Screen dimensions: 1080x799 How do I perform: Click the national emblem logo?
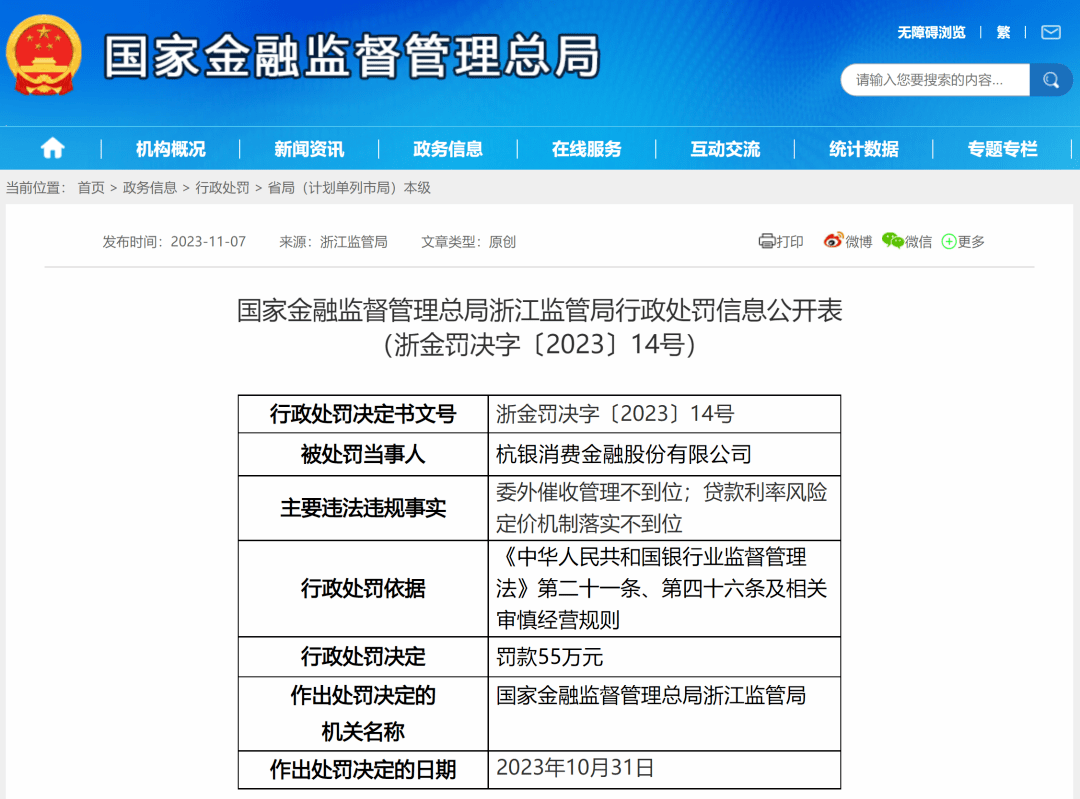coord(43,55)
